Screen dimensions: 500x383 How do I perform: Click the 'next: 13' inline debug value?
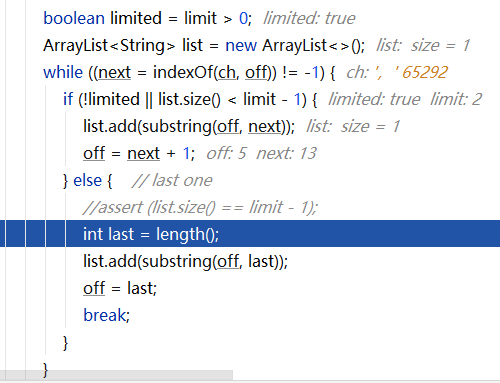pos(286,153)
